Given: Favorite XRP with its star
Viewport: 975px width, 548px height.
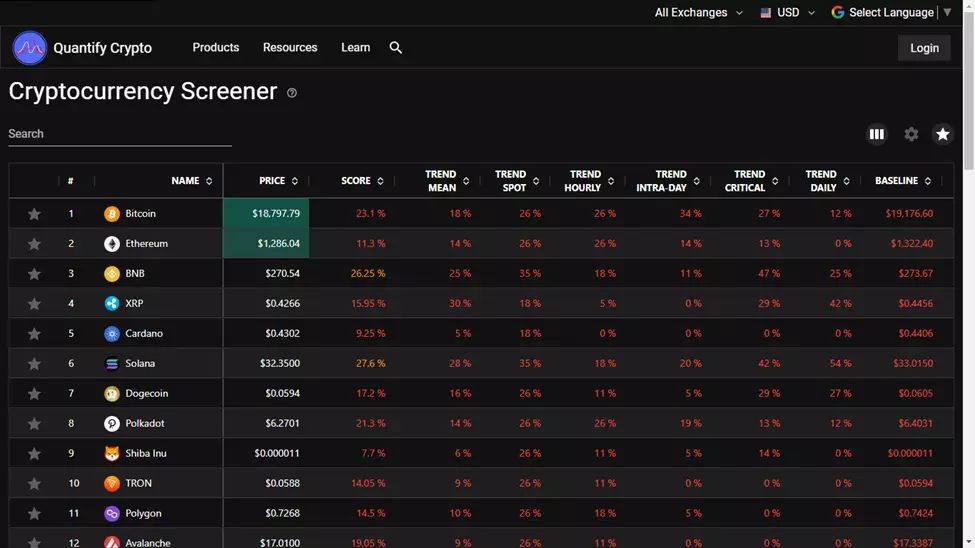Looking at the screenshot, I should (x=34, y=304).
